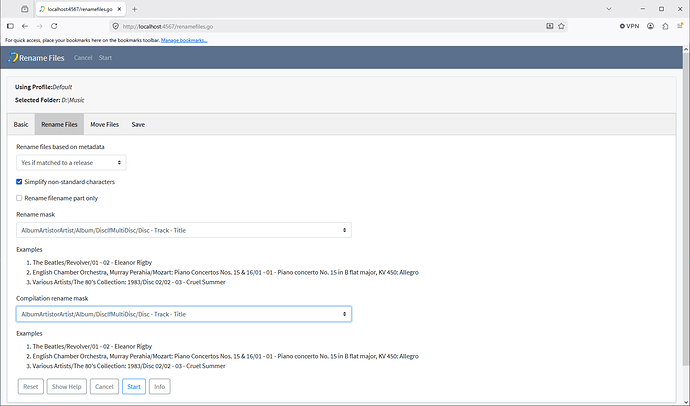Open Rename files based on metadata dropdown
This screenshot has height=406, width=690.
point(71,163)
